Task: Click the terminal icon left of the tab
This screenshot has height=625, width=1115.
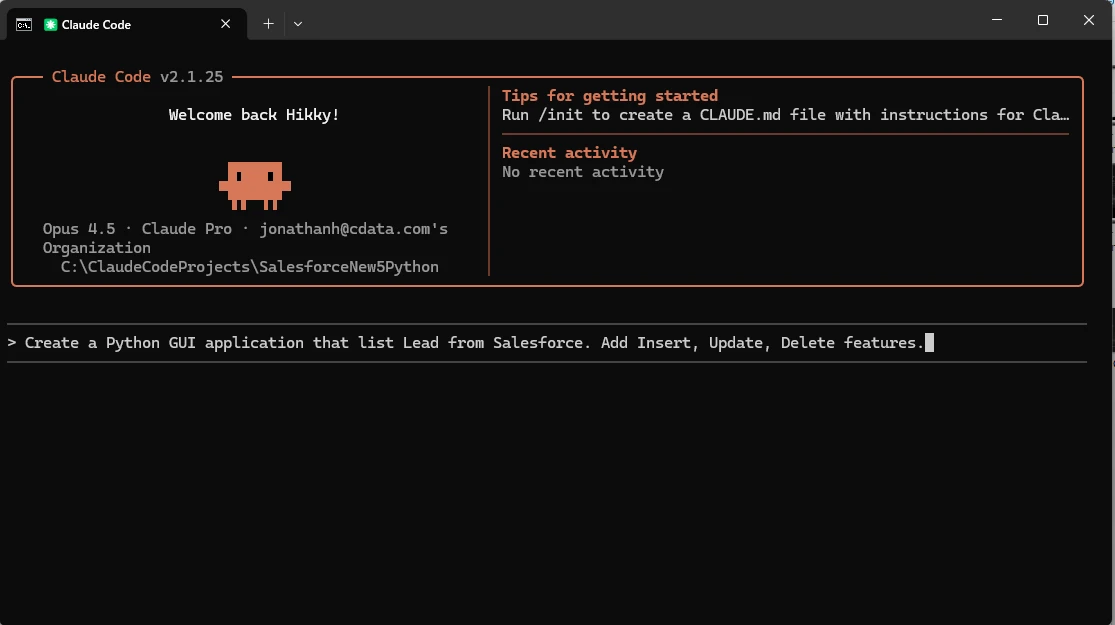Action: [x=23, y=24]
